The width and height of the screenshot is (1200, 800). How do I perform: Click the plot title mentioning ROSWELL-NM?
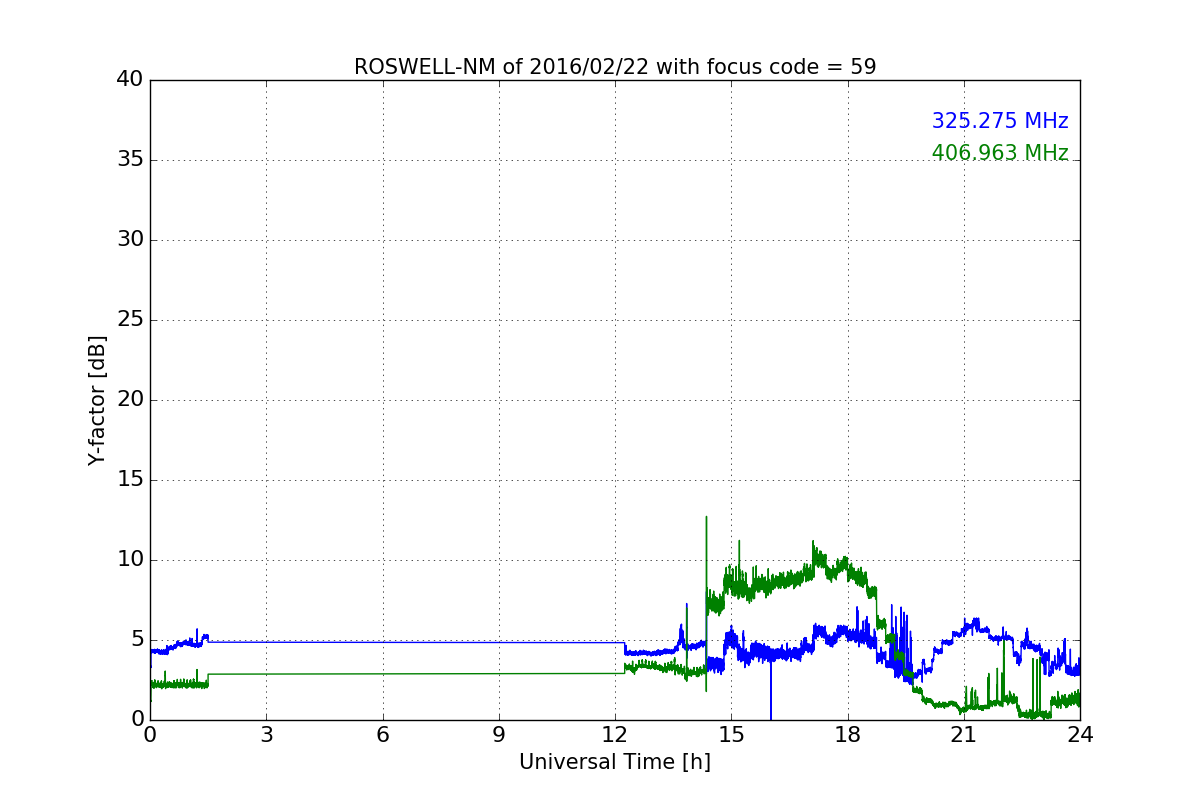[x=615, y=67]
